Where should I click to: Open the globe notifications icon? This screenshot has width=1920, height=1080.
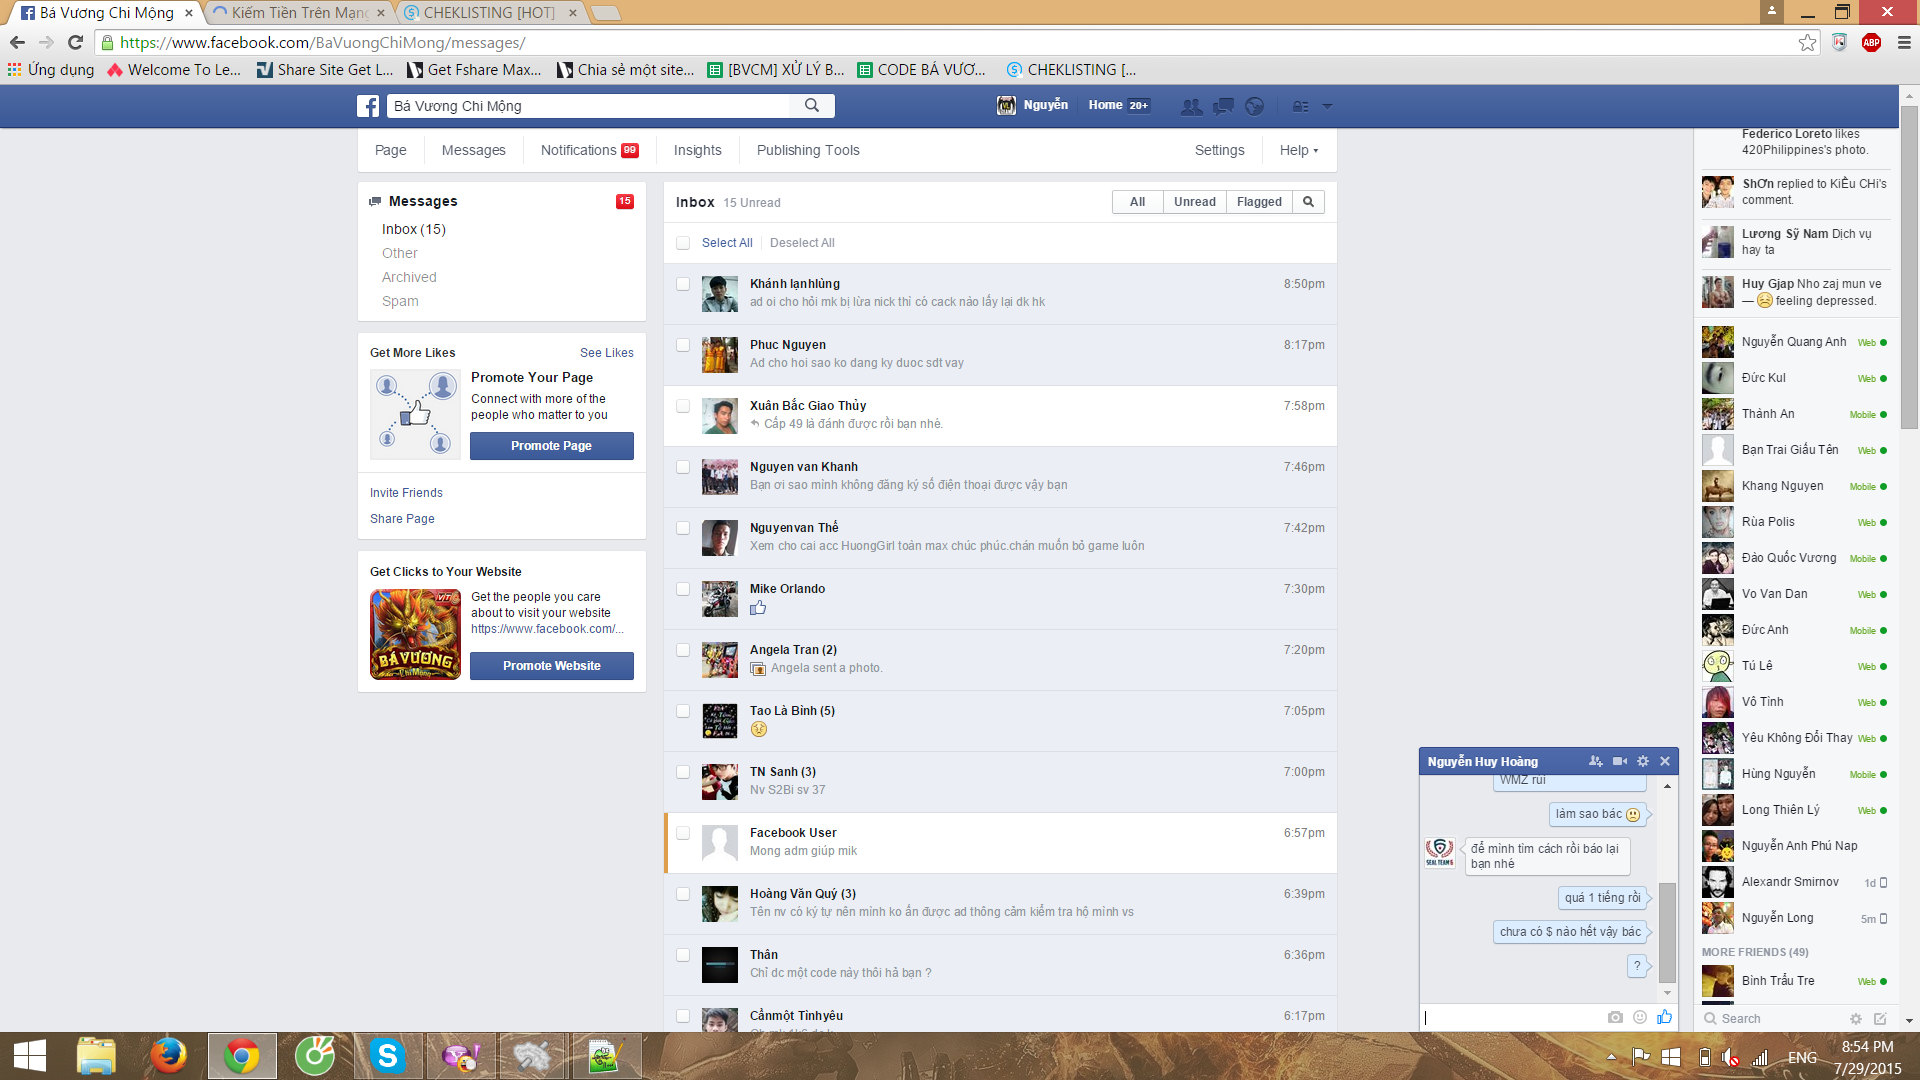(x=1255, y=106)
